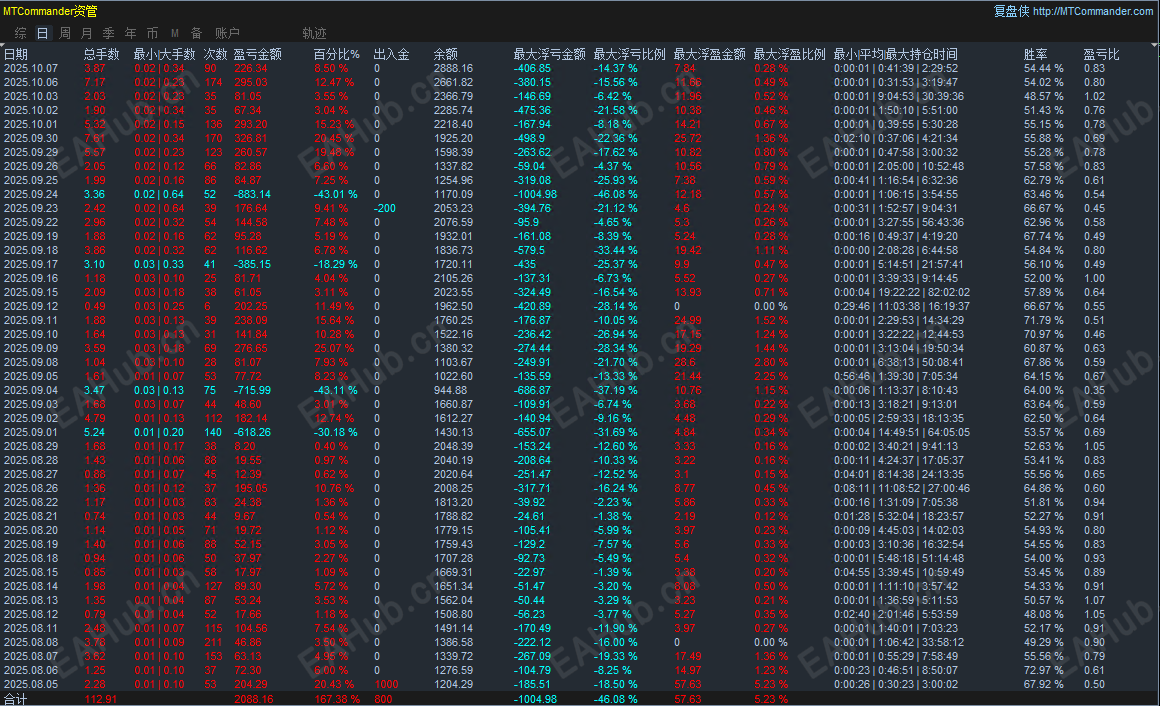Open the 备 tab

coord(197,33)
